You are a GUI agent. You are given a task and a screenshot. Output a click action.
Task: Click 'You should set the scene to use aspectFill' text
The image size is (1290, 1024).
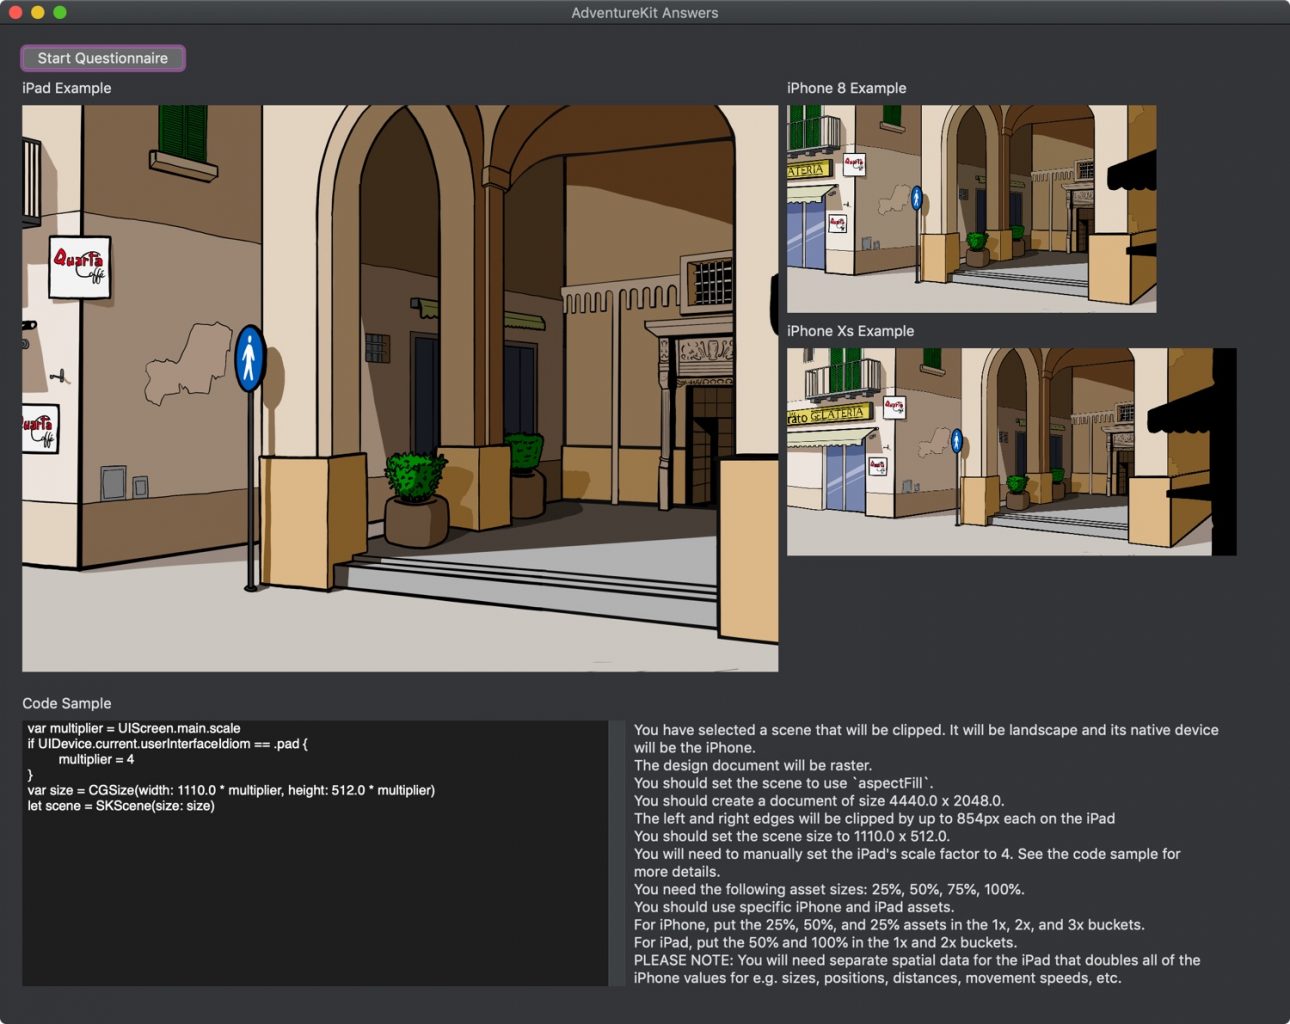tap(783, 783)
